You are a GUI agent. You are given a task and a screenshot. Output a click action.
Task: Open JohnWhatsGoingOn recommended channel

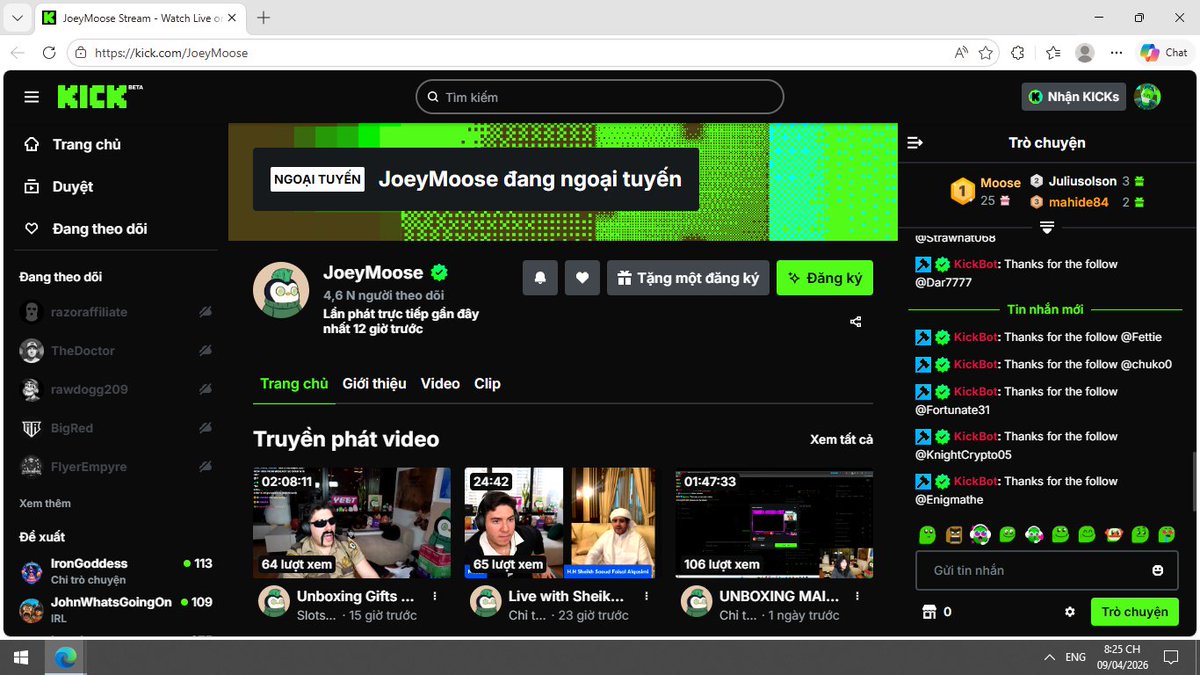click(116, 610)
